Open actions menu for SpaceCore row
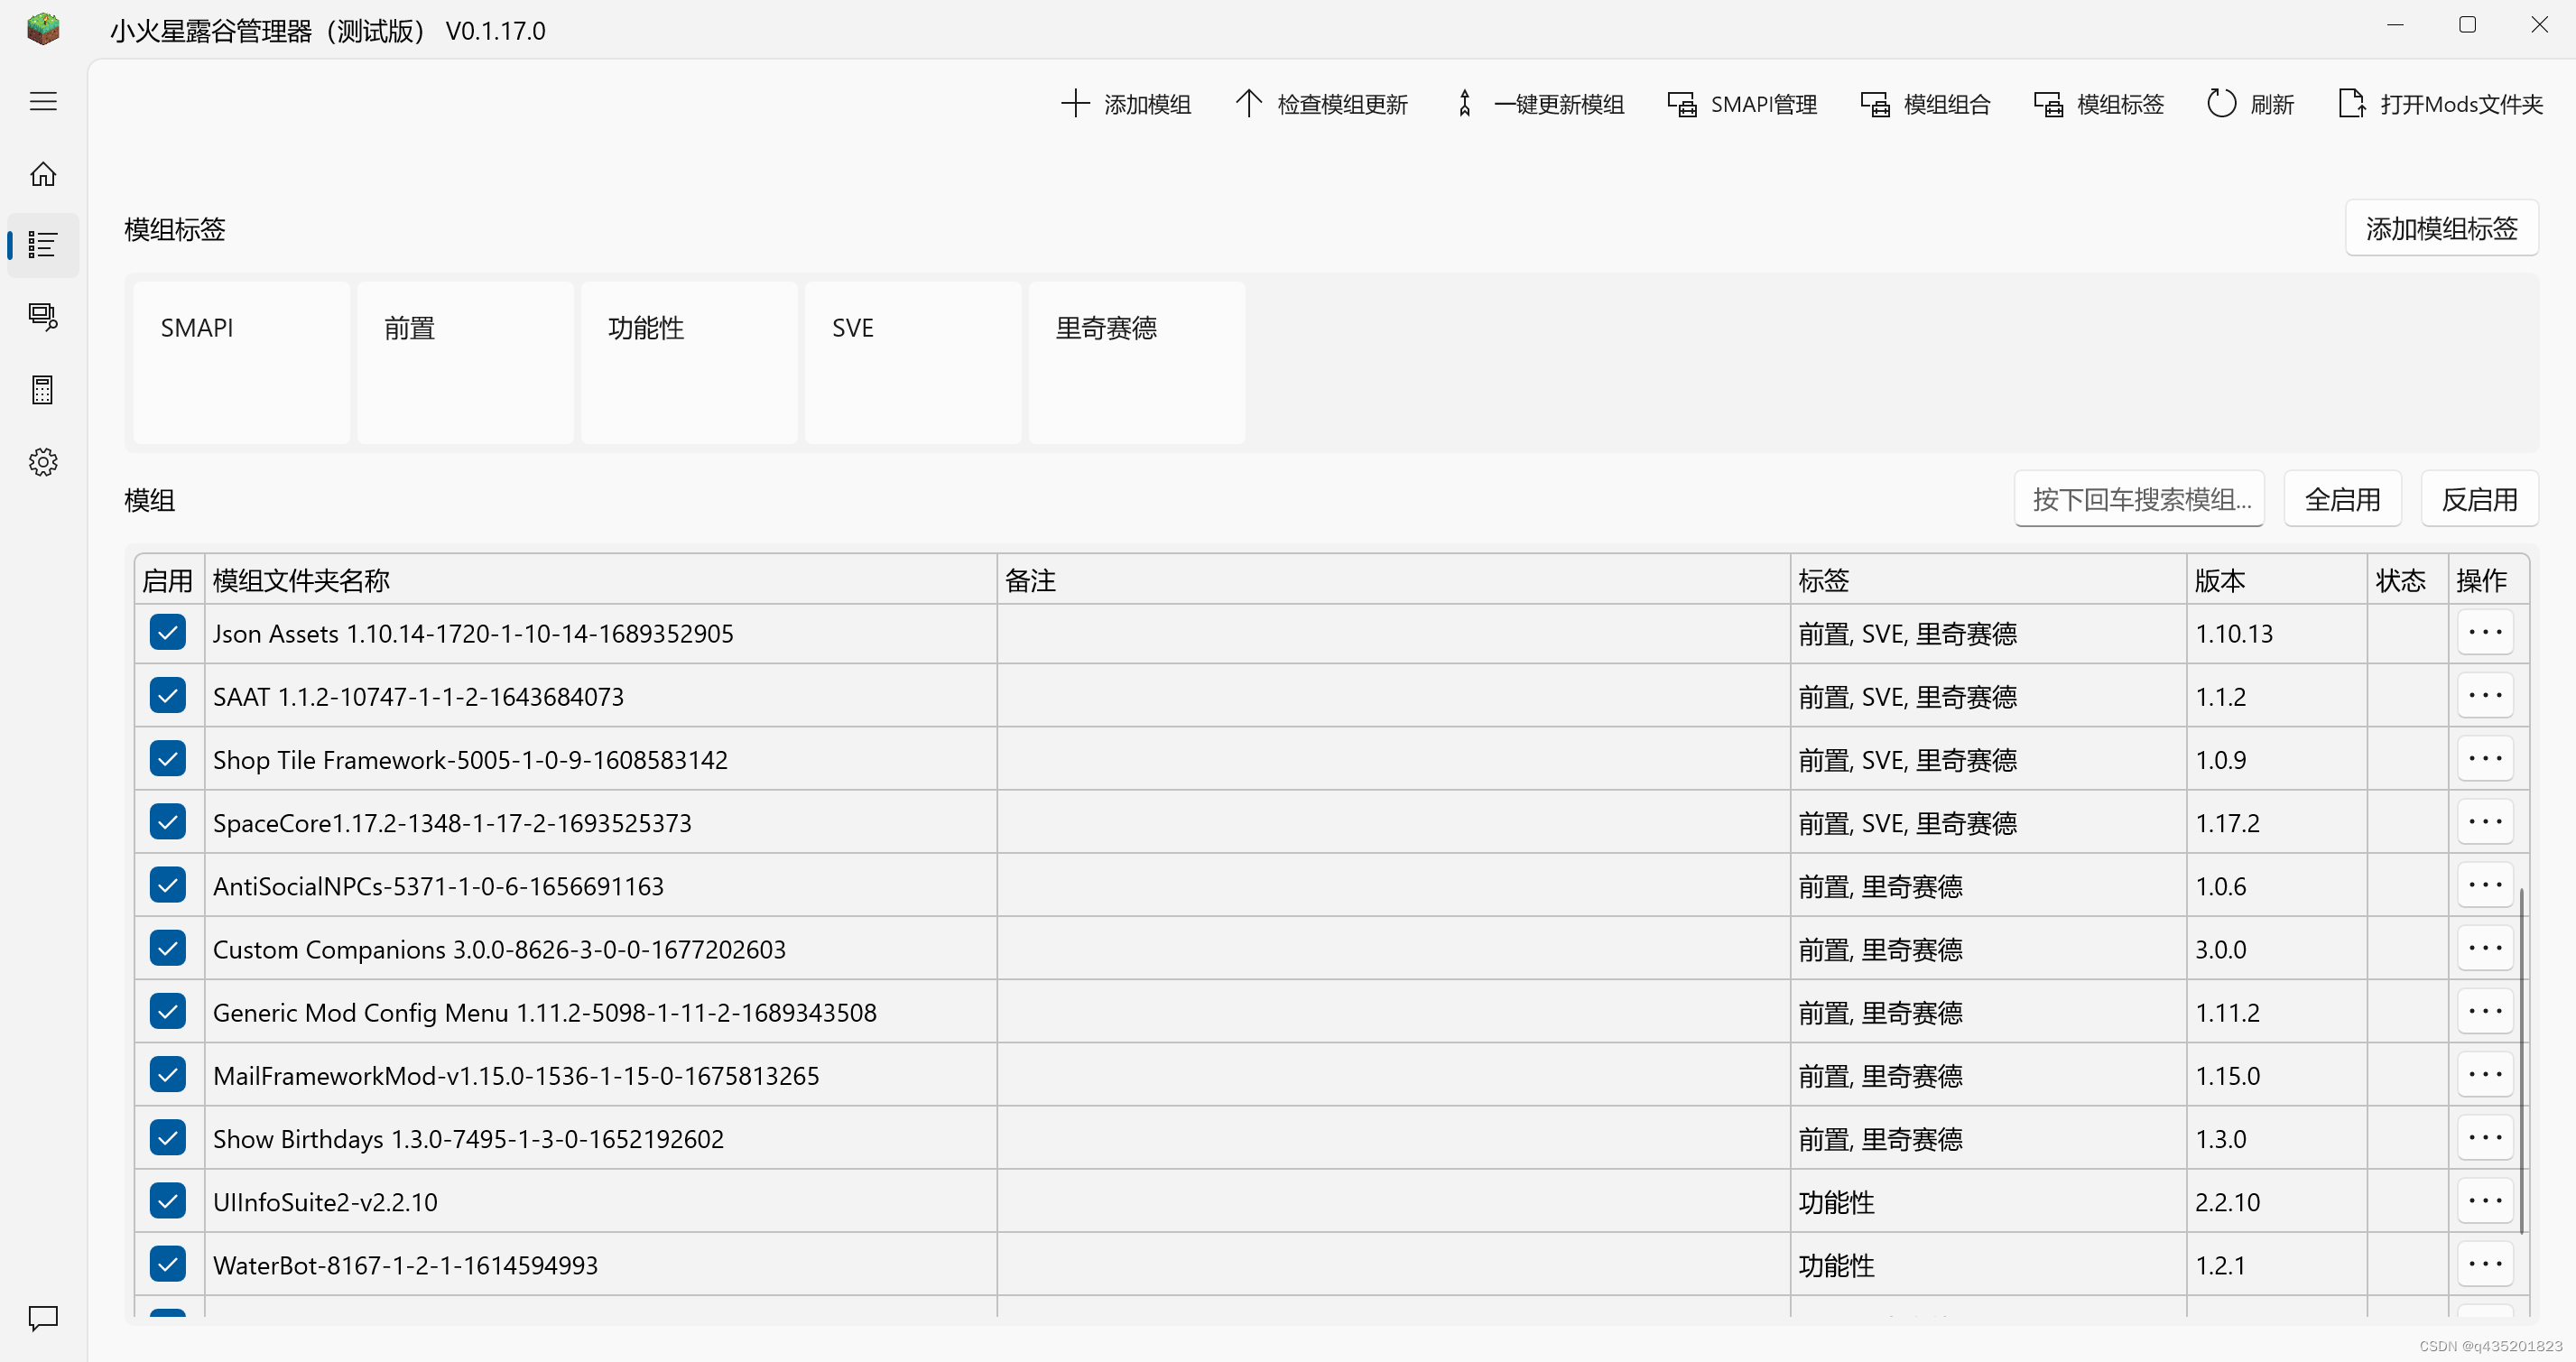 [x=2485, y=822]
